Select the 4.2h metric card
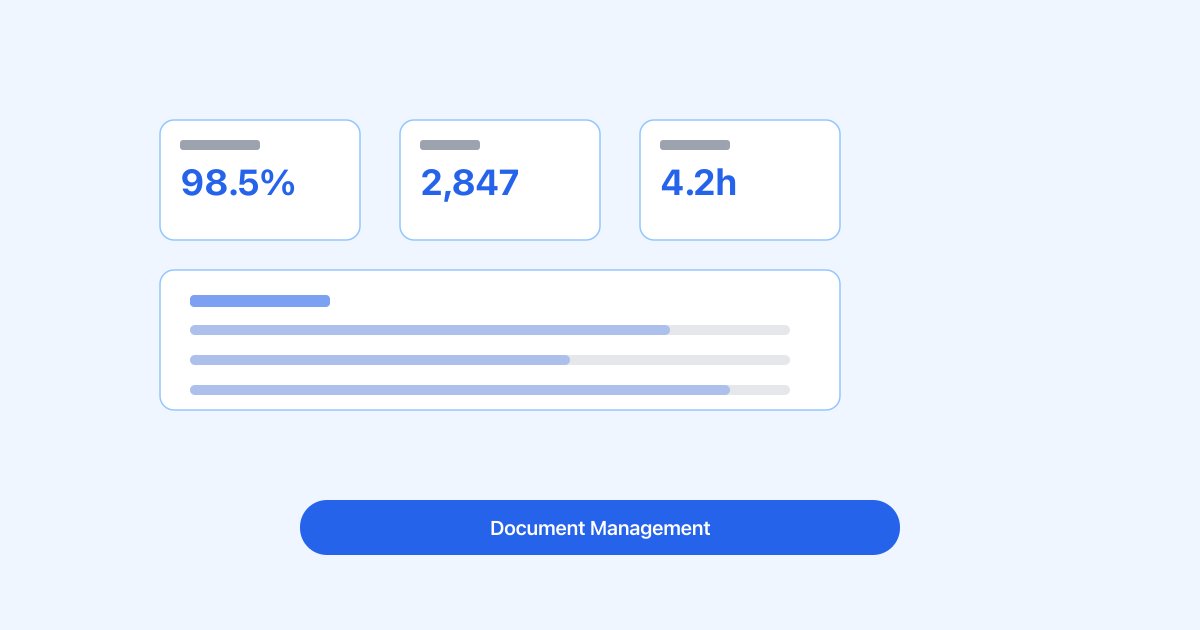The height and width of the screenshot is (630, 1200). pyautogui.click(x=740, y=180)
